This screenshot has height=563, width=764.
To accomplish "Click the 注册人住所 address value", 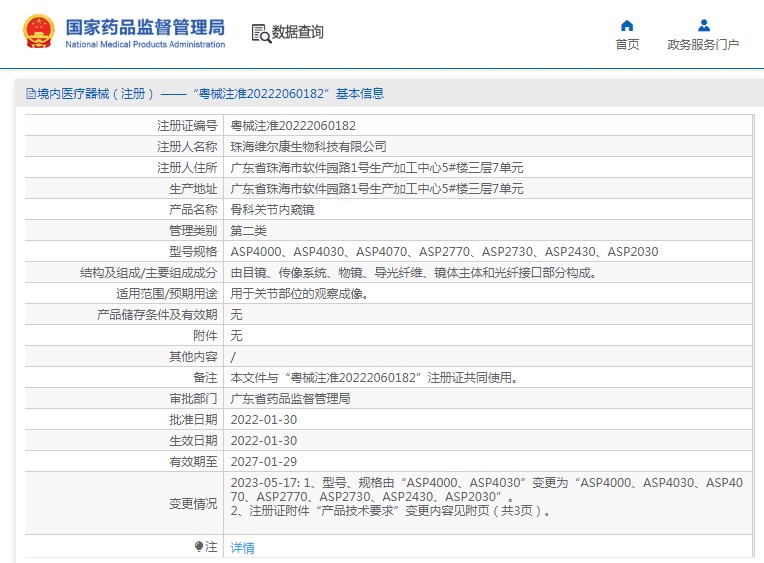I will pos(377,168).
